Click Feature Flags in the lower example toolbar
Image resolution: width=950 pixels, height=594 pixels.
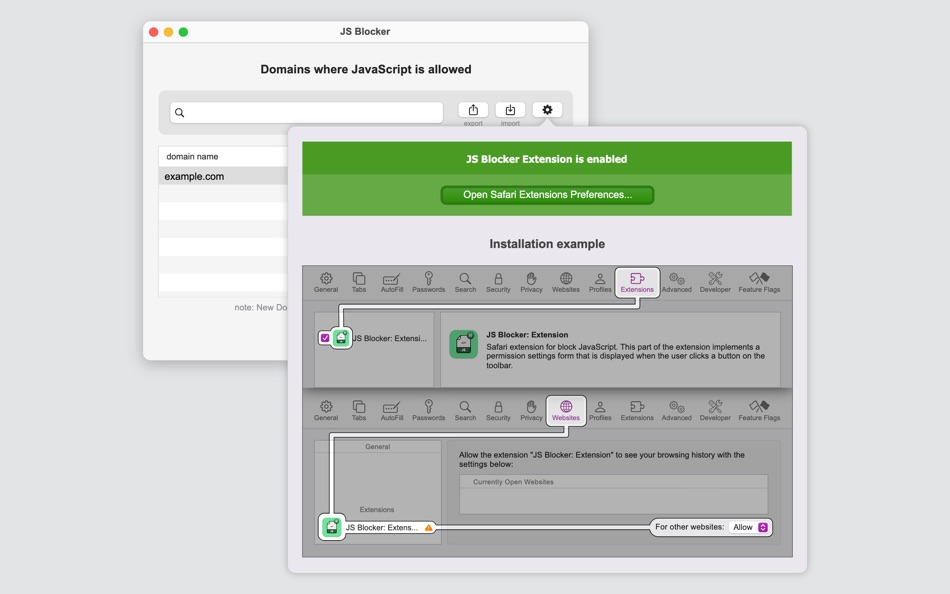click(759, 410)
